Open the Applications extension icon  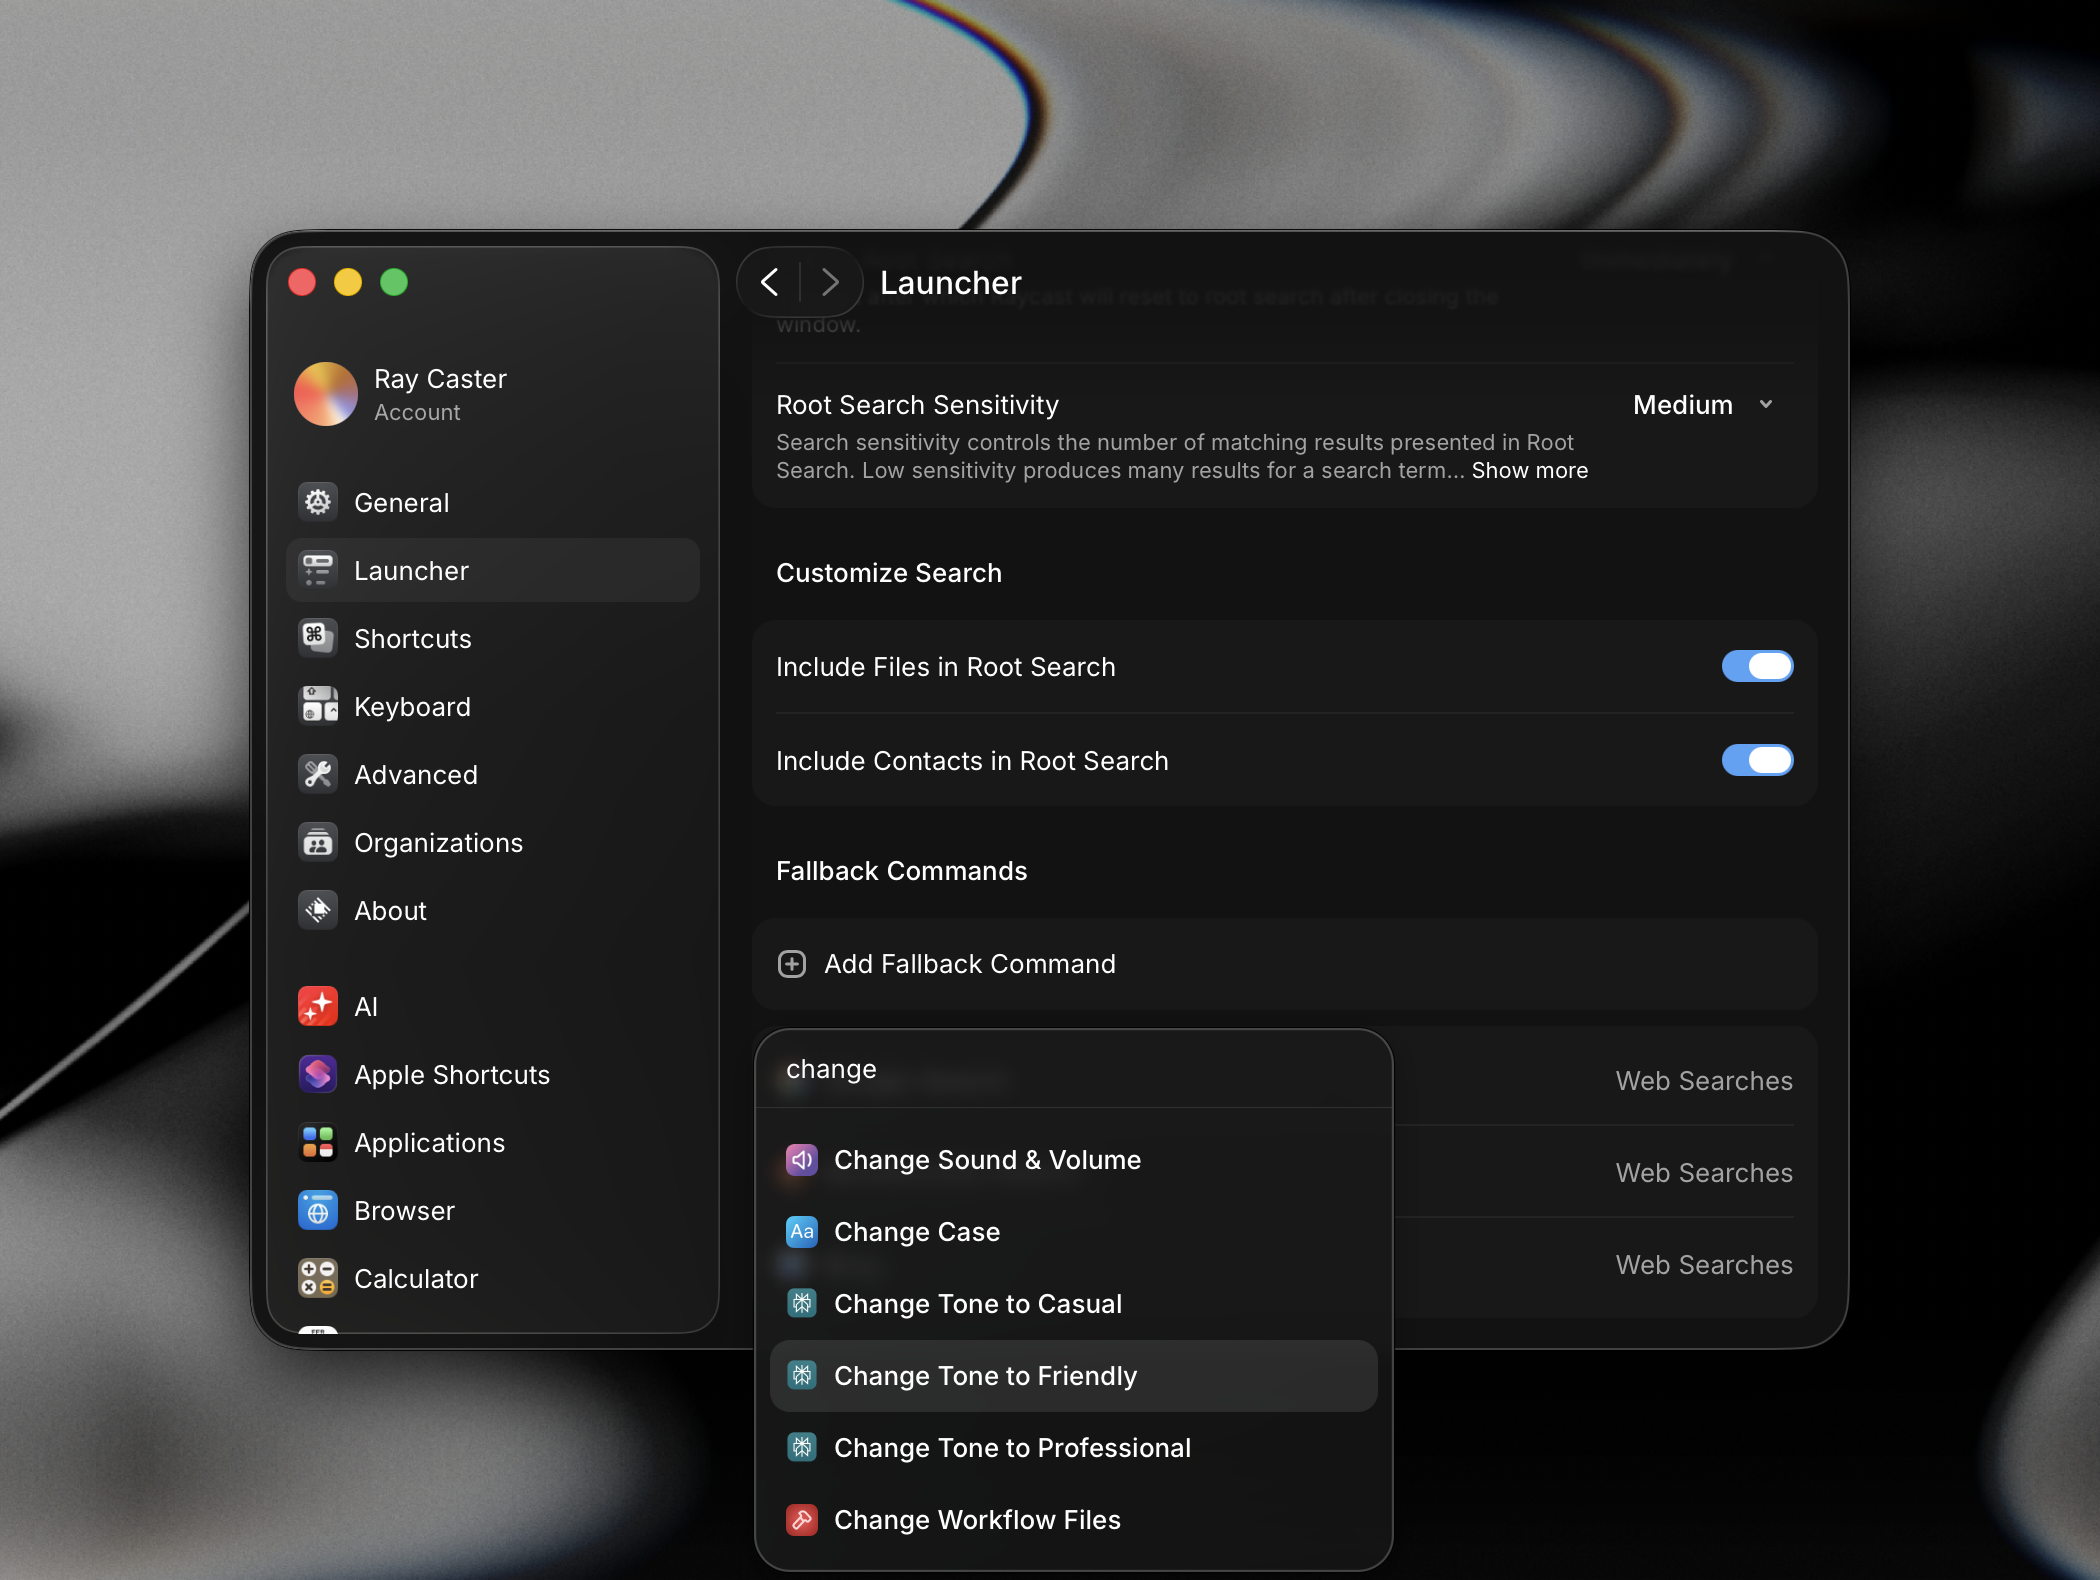(318, 1142)
